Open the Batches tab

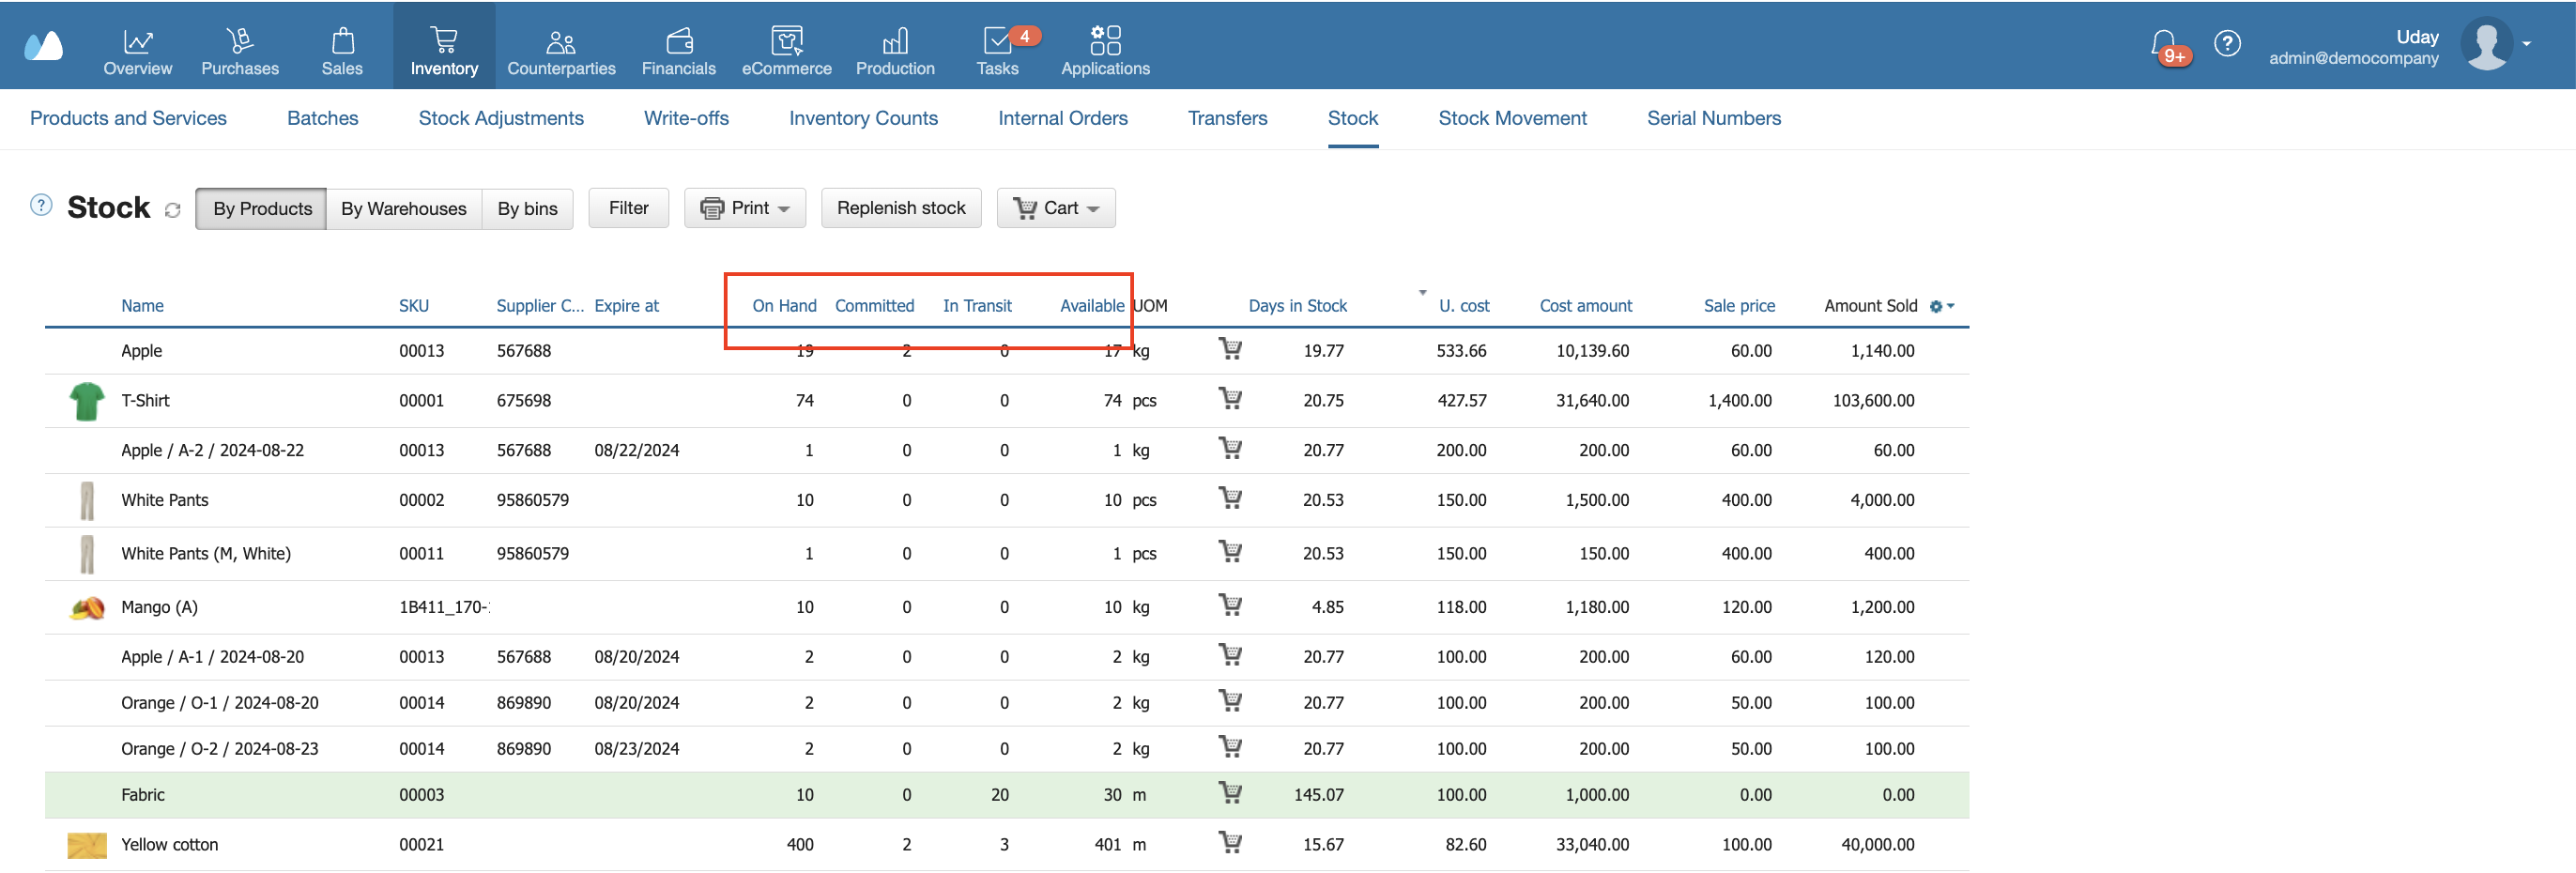point(323,118)
